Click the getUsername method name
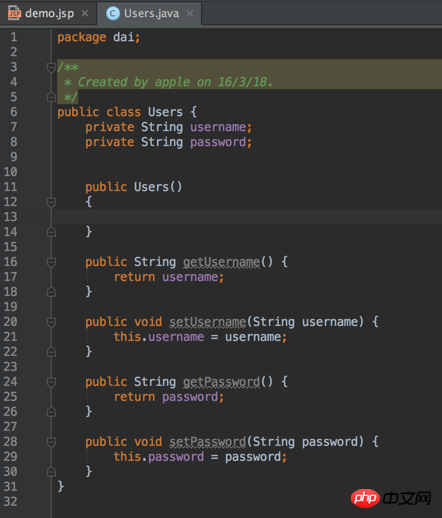The width and height of the screenshot is (442, 518). pos(221,262)
